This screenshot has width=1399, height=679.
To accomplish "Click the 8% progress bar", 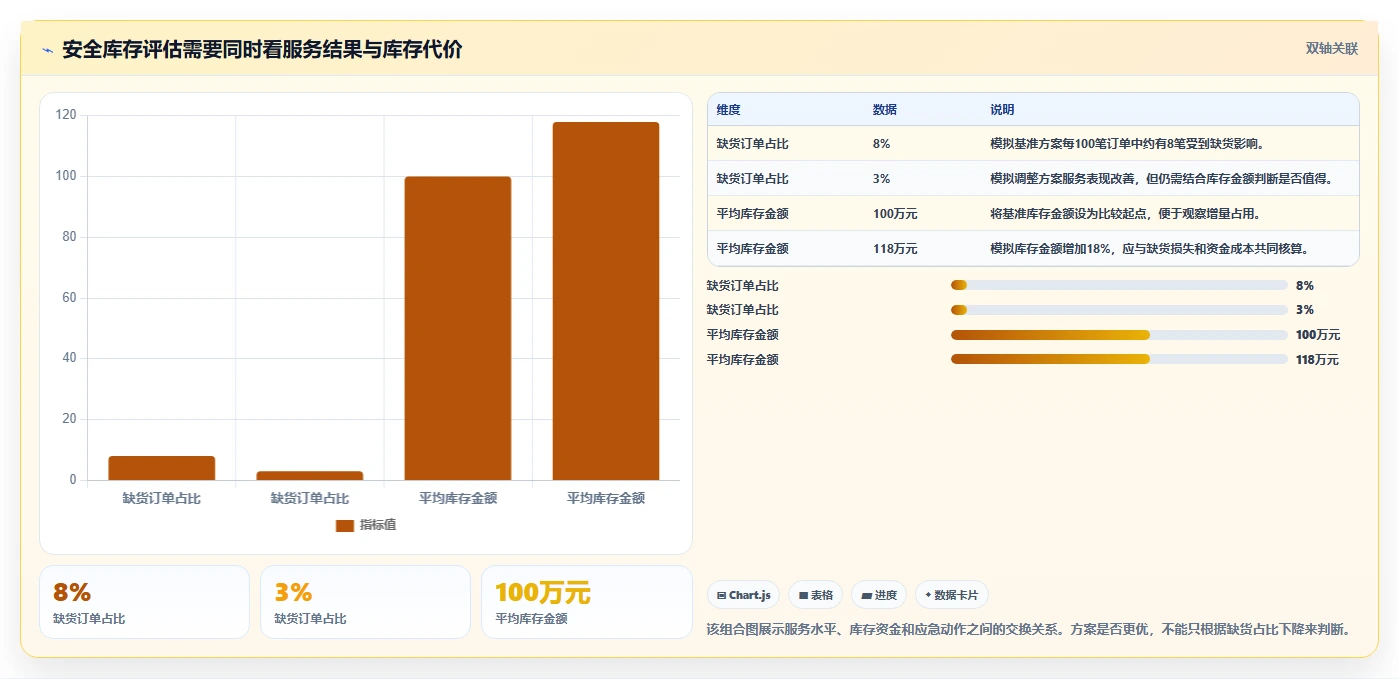I will pos(1119,285).
